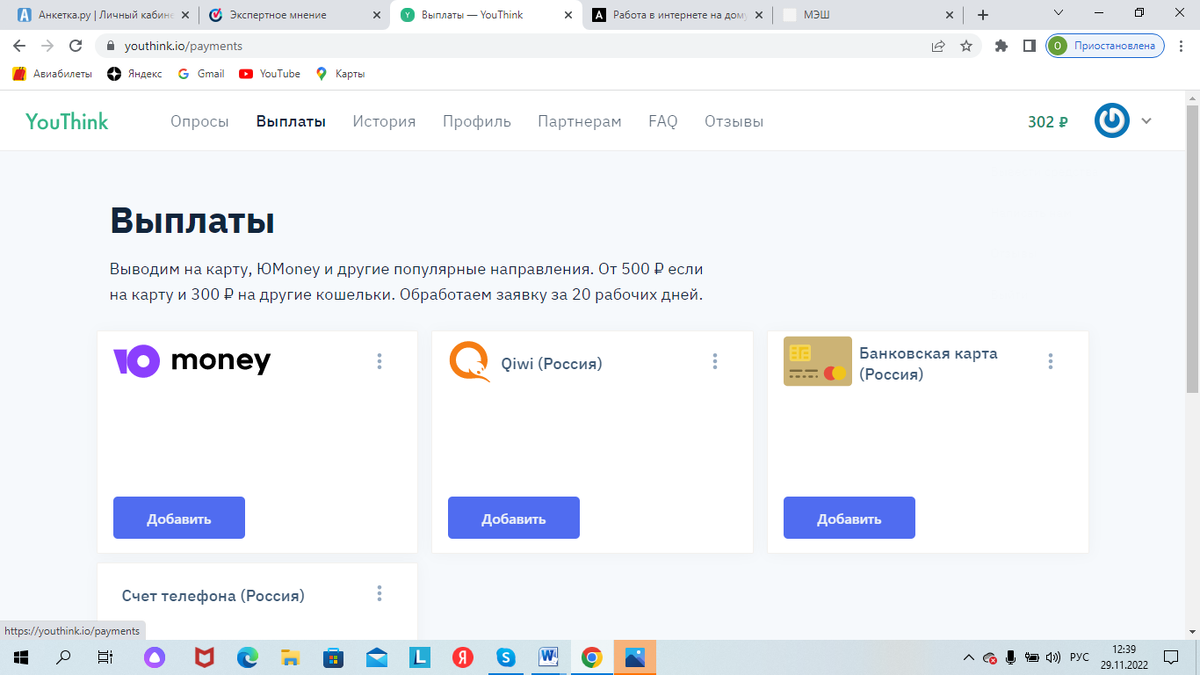Click the bank card image on Банковская карта
Screen dimensions: 1200x675
click(x=816, y=360)
